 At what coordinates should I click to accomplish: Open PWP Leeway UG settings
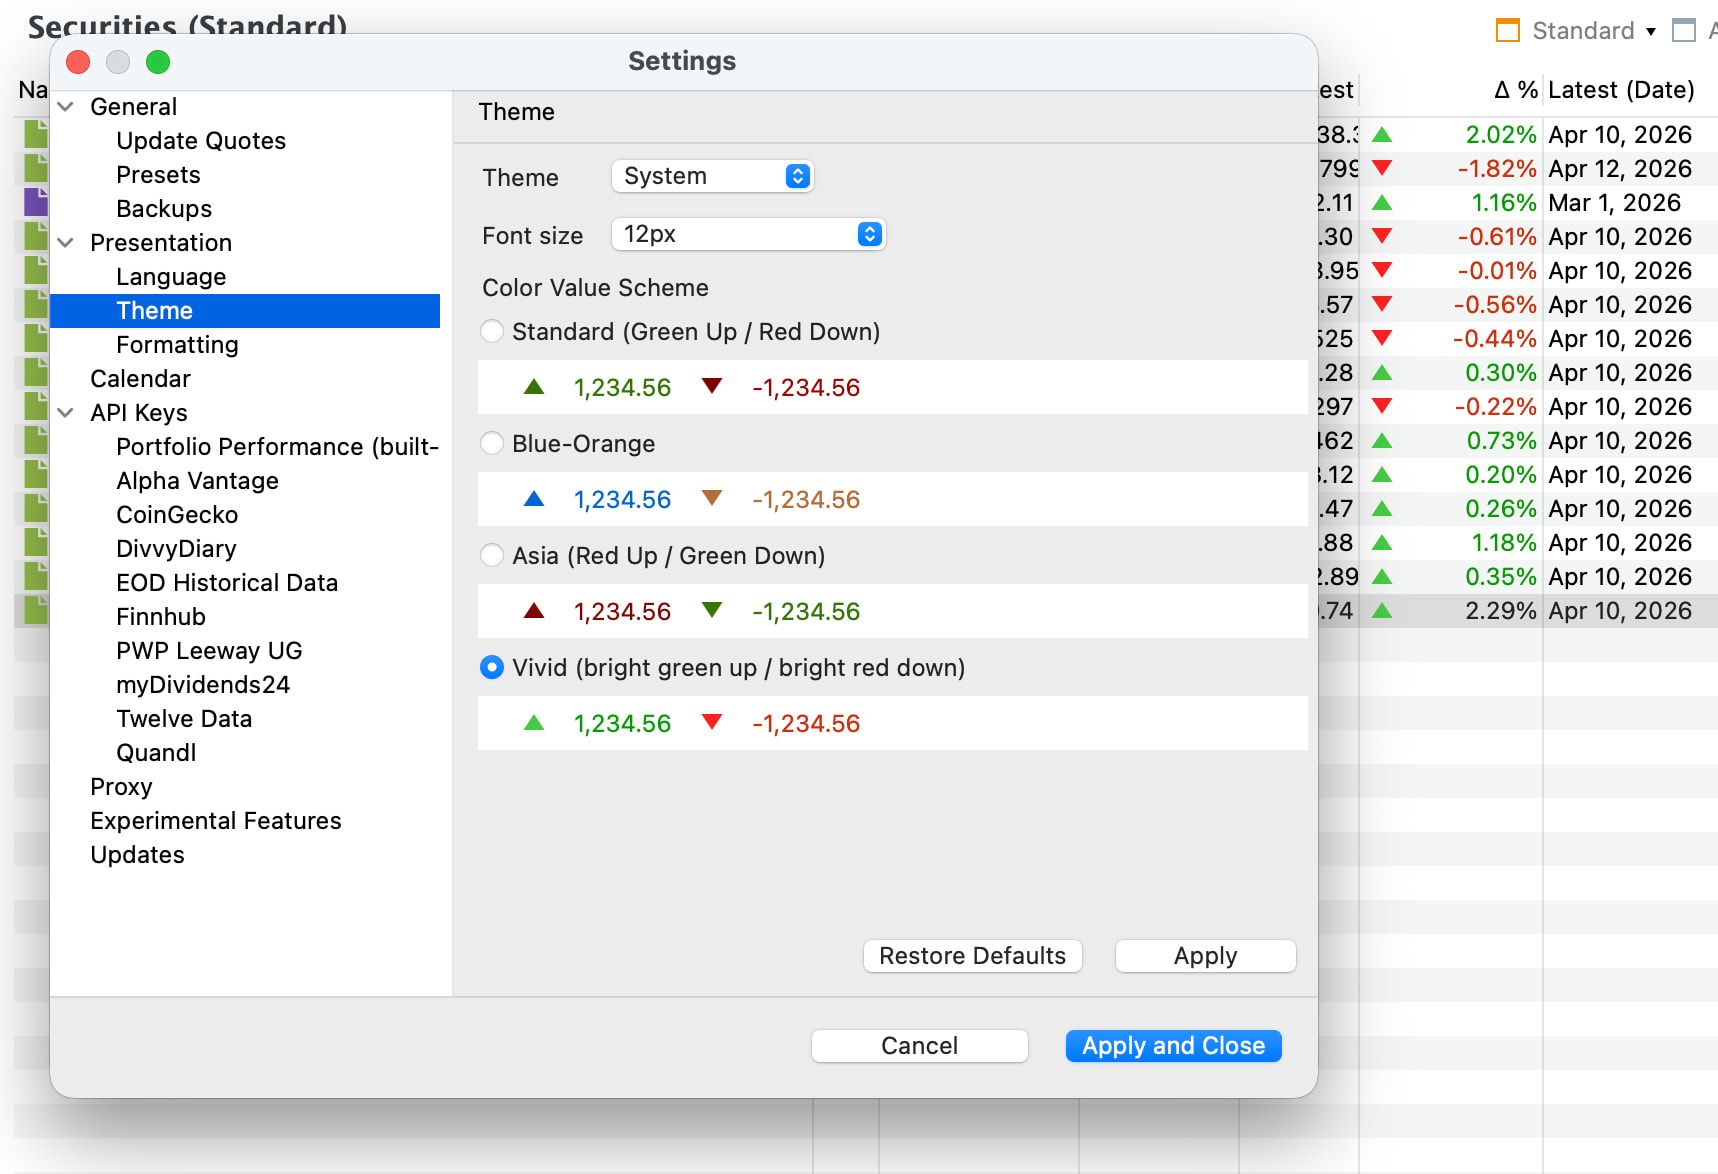(x=209, y=651)
